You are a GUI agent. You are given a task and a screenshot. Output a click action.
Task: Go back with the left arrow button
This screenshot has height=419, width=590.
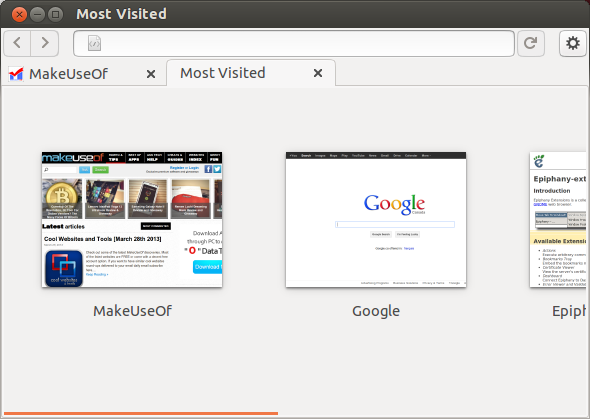tap(17, 43)
